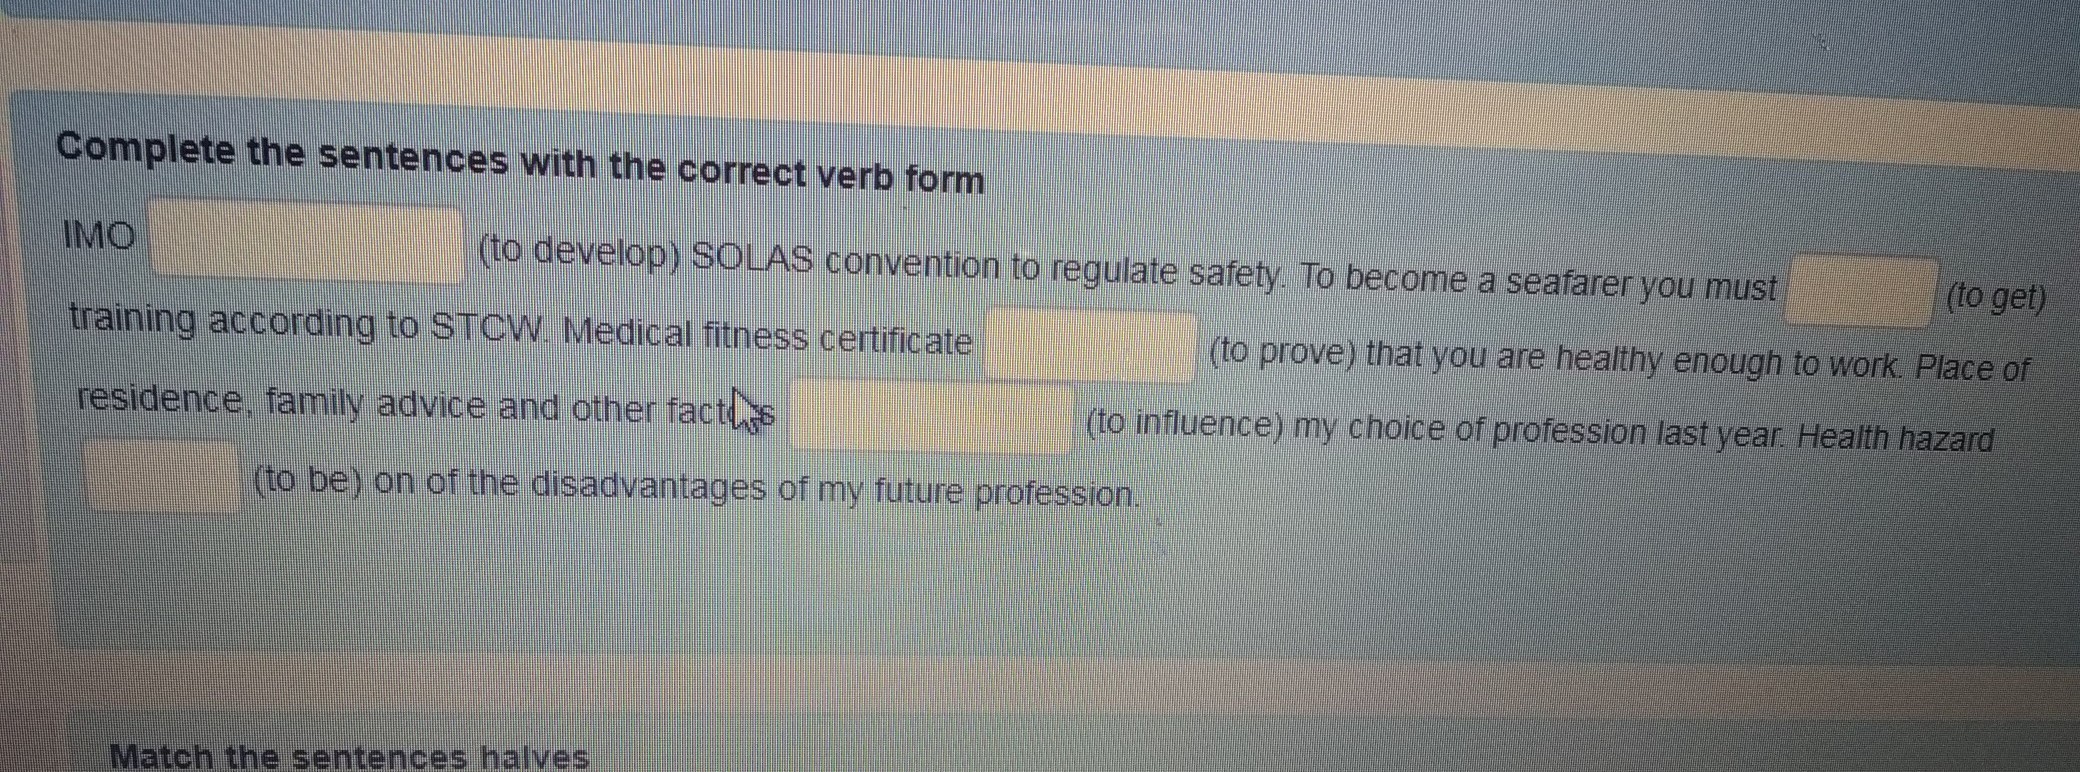Click the '(to influence)' verb hint

click(x=1183, y=426)
